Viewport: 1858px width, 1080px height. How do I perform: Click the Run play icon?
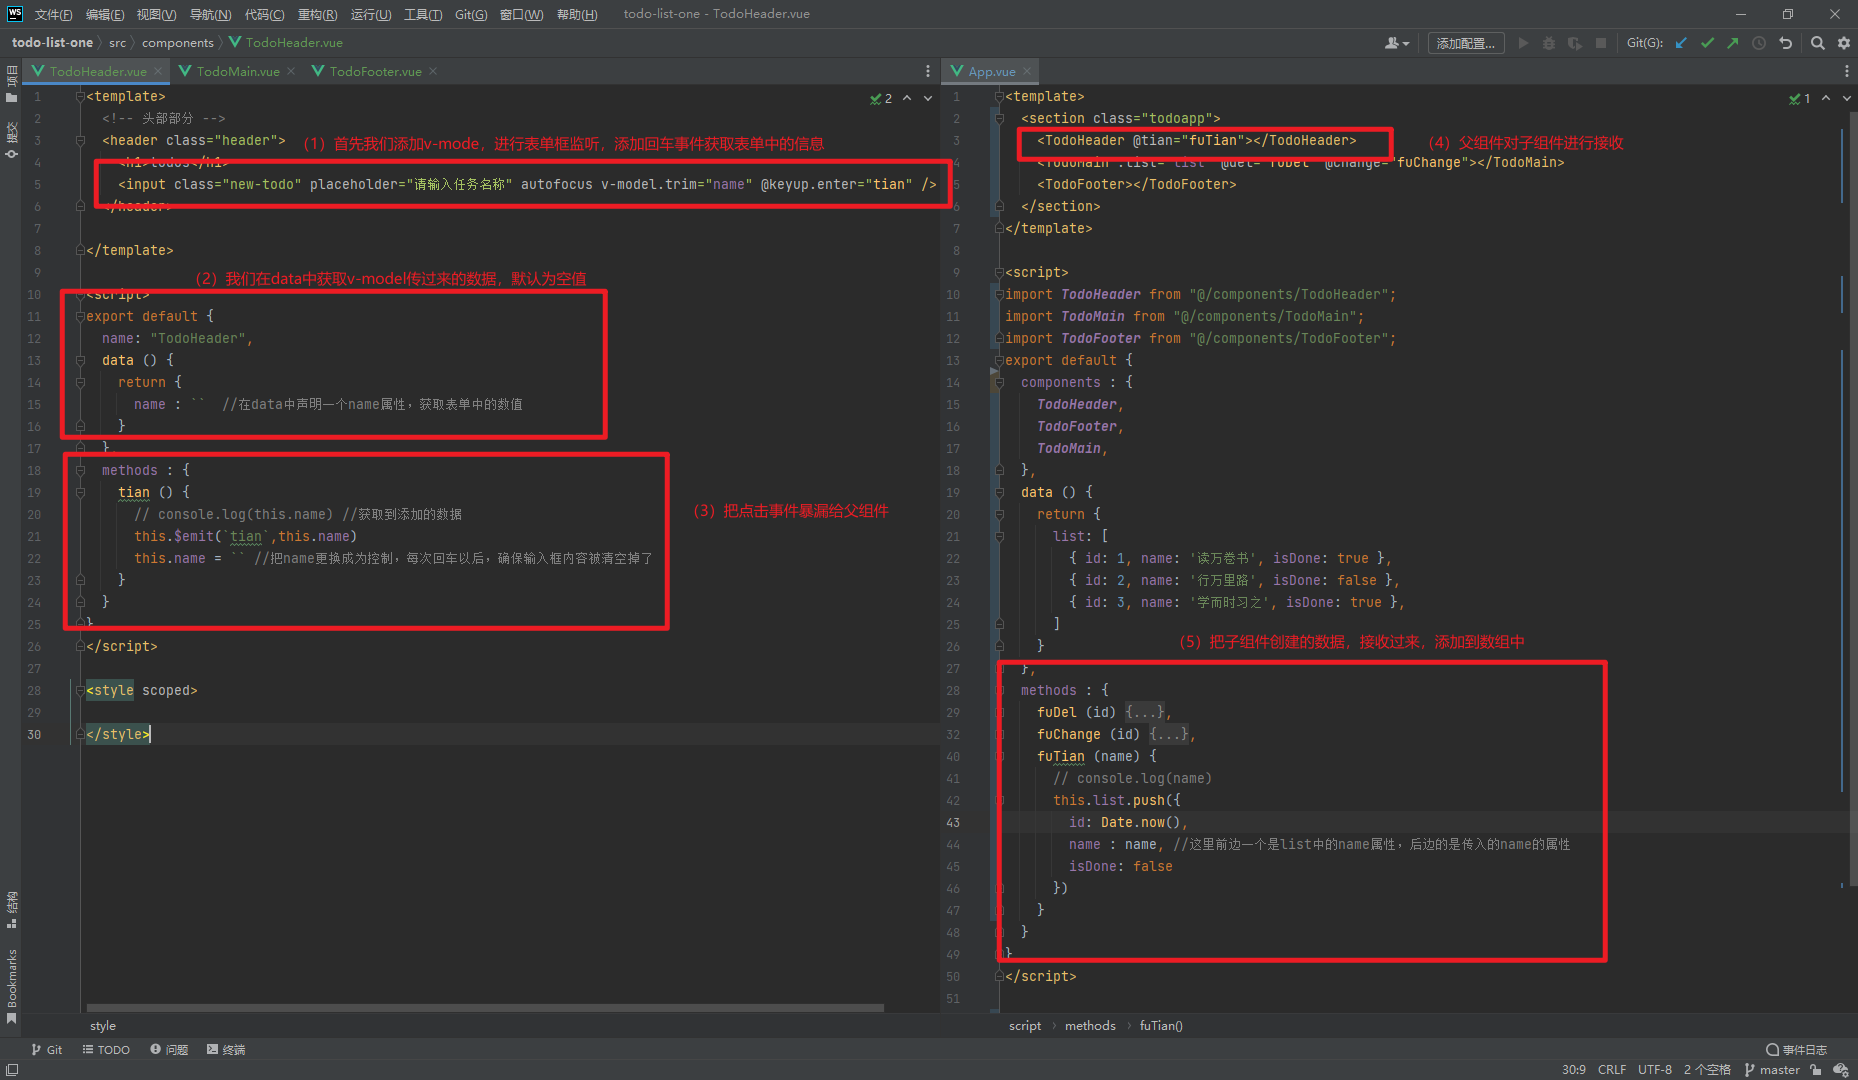pyautogui.click(x=1523, y=43)
